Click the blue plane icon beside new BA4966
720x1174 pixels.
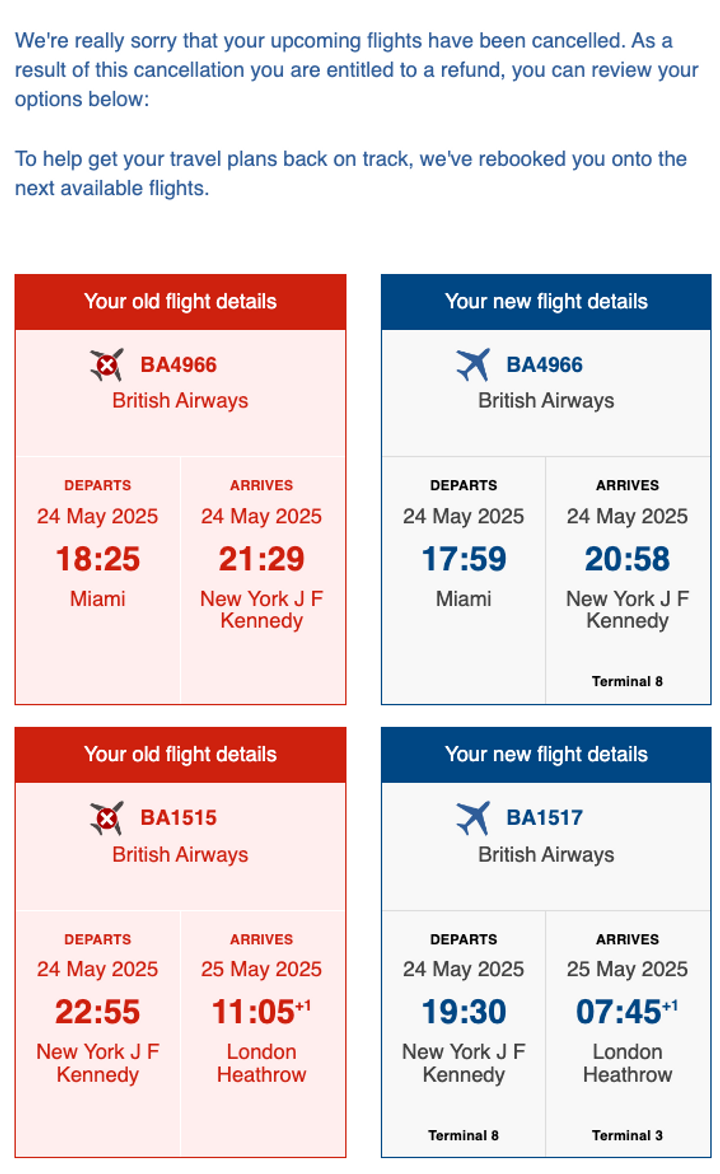click(473, 365)
